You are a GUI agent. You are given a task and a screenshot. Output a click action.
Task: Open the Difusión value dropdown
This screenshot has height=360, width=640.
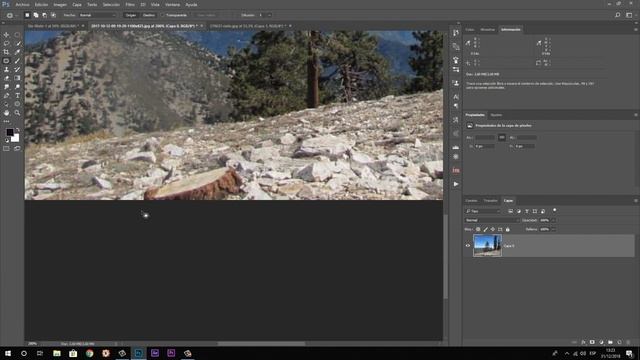pos(269,15)
